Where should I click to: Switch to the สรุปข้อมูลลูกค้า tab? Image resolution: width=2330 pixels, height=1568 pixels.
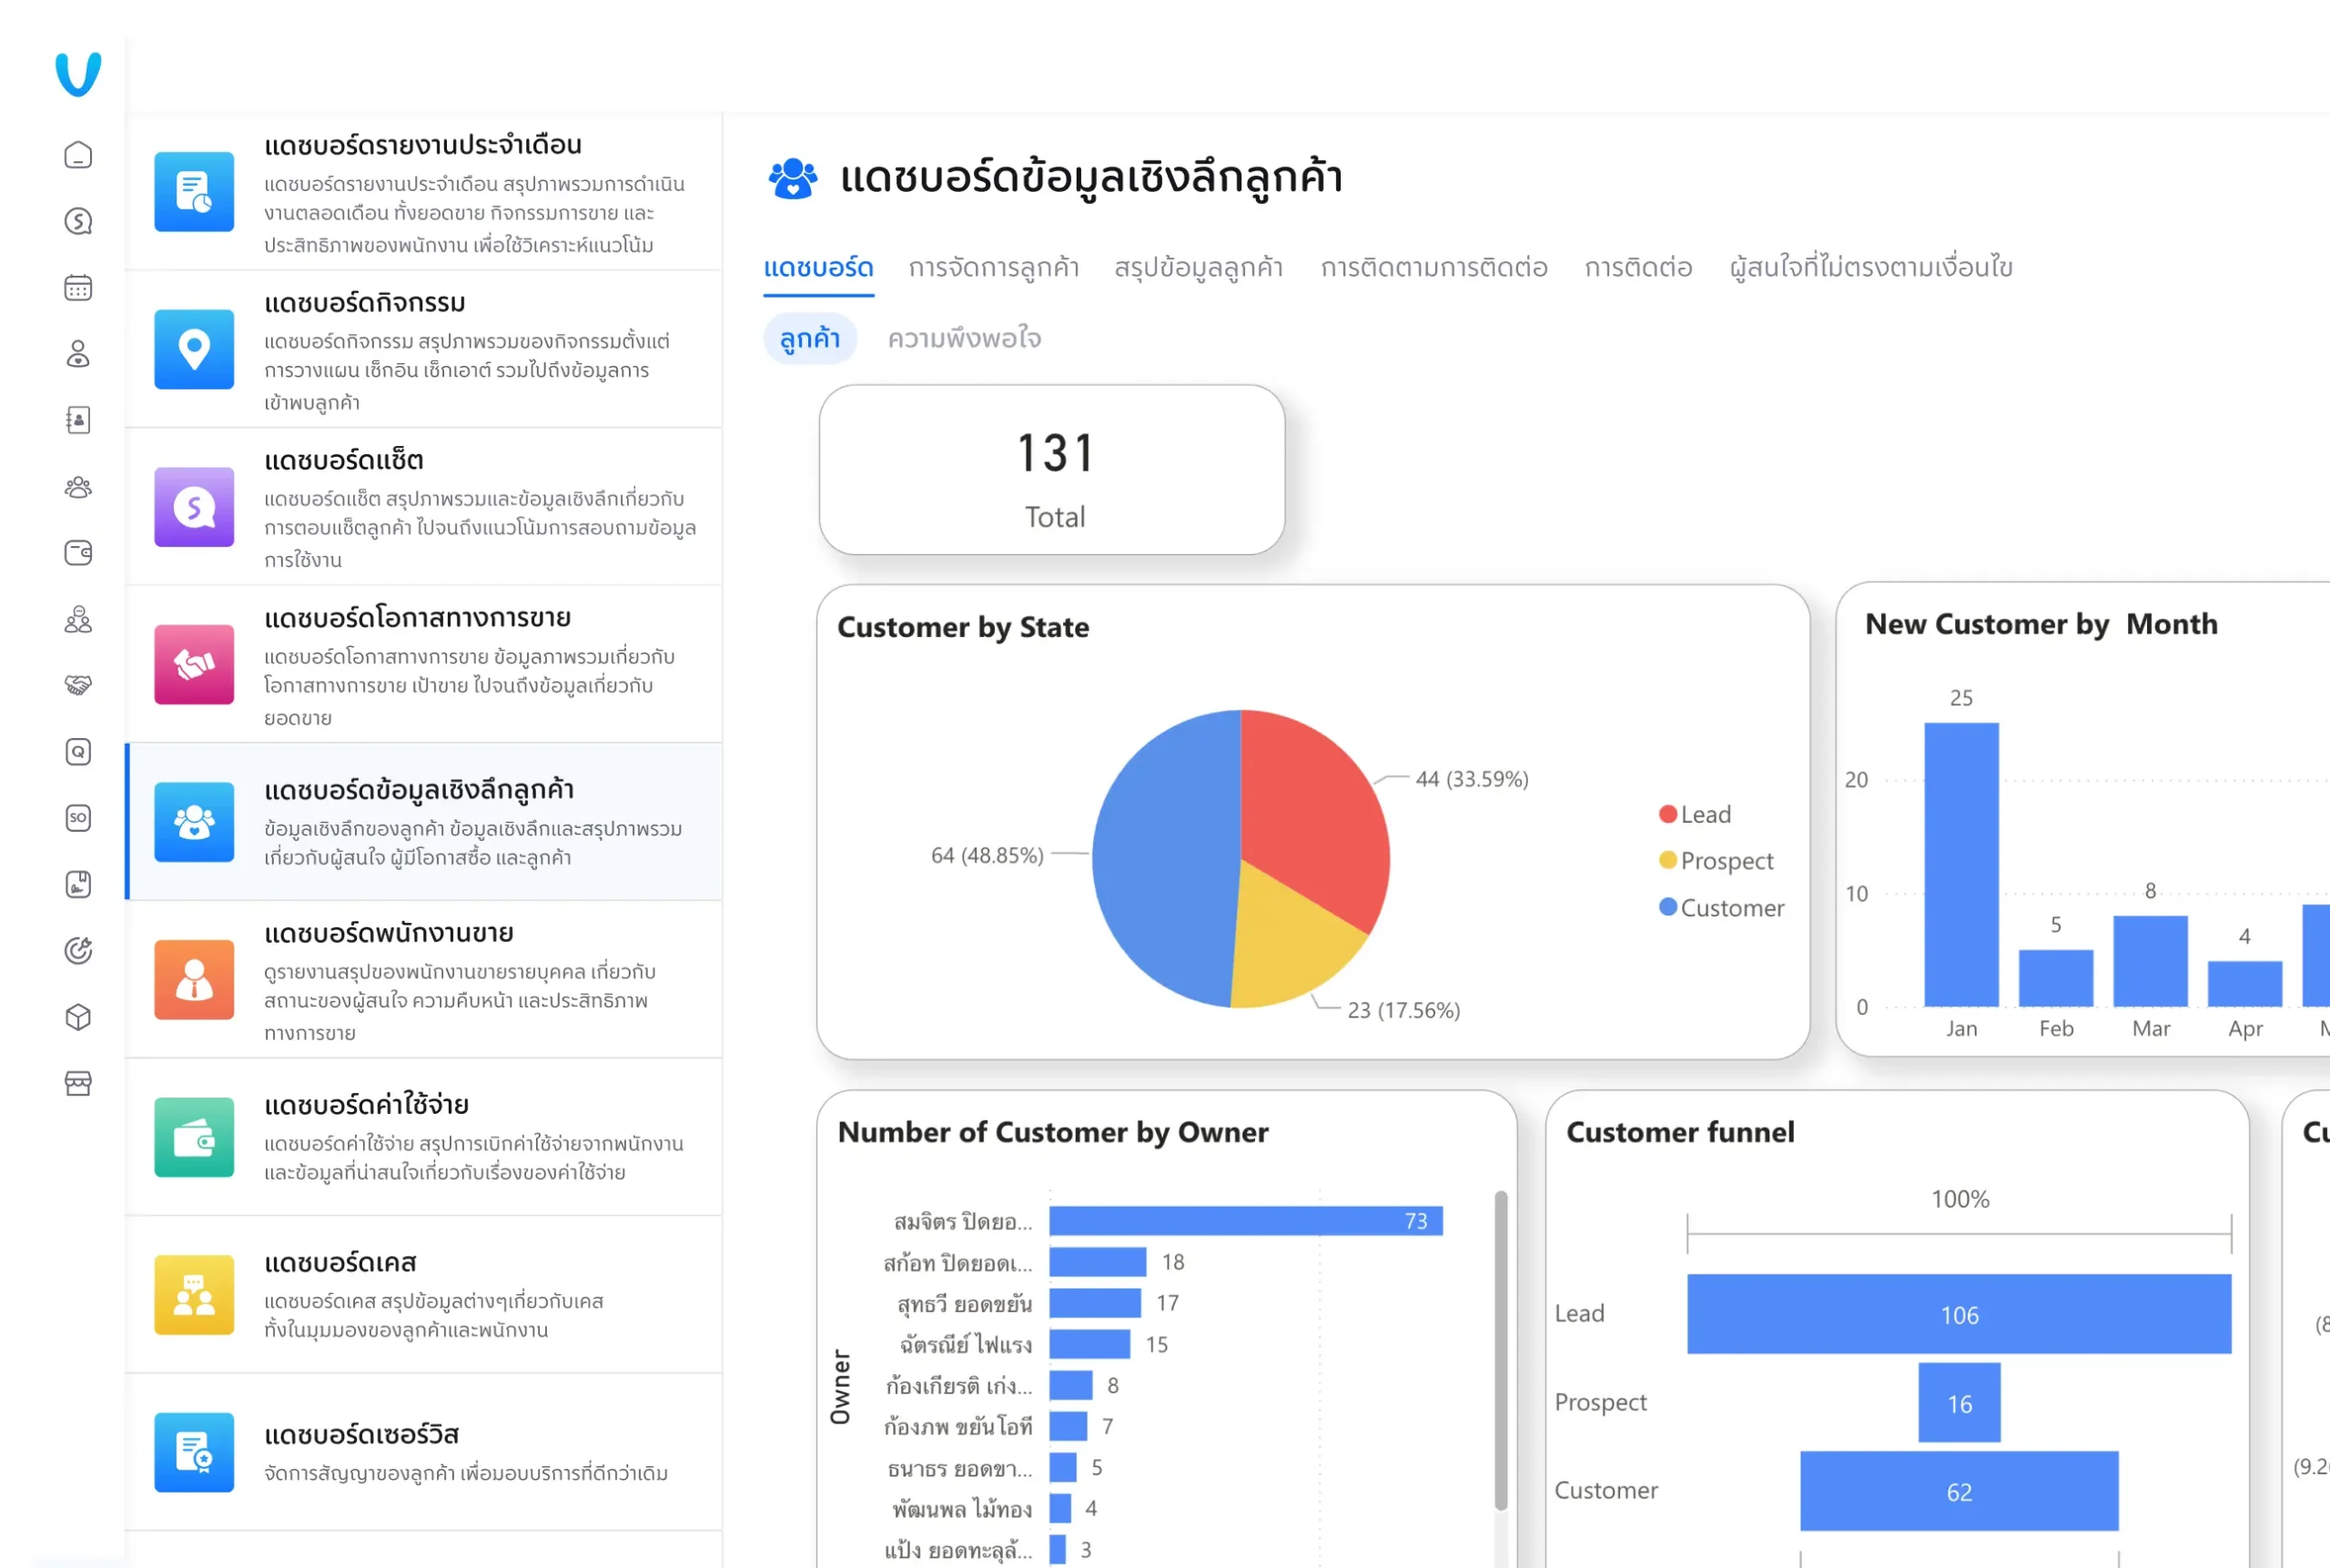click(1199, 268)
